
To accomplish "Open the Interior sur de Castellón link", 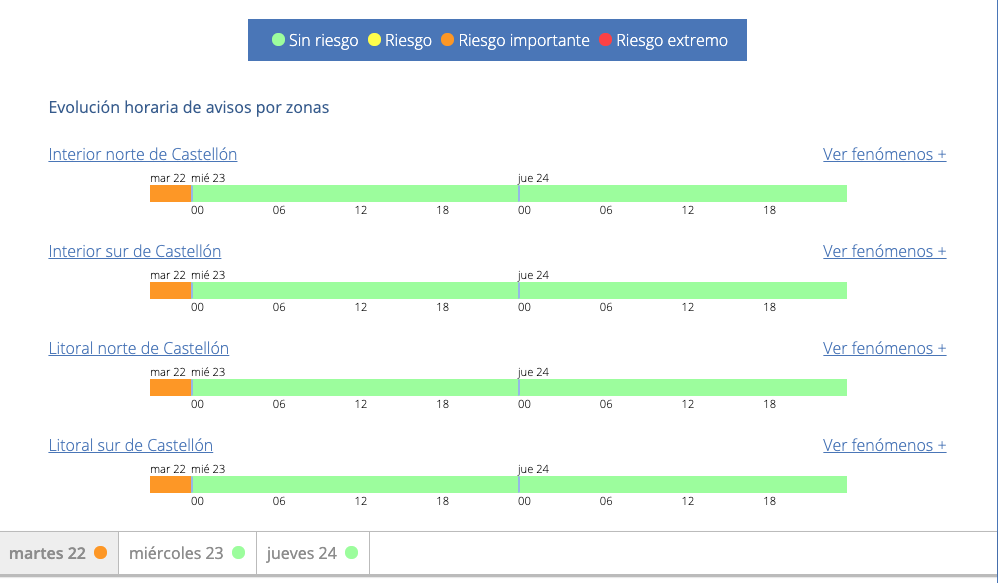I will (x=134, y=251).
